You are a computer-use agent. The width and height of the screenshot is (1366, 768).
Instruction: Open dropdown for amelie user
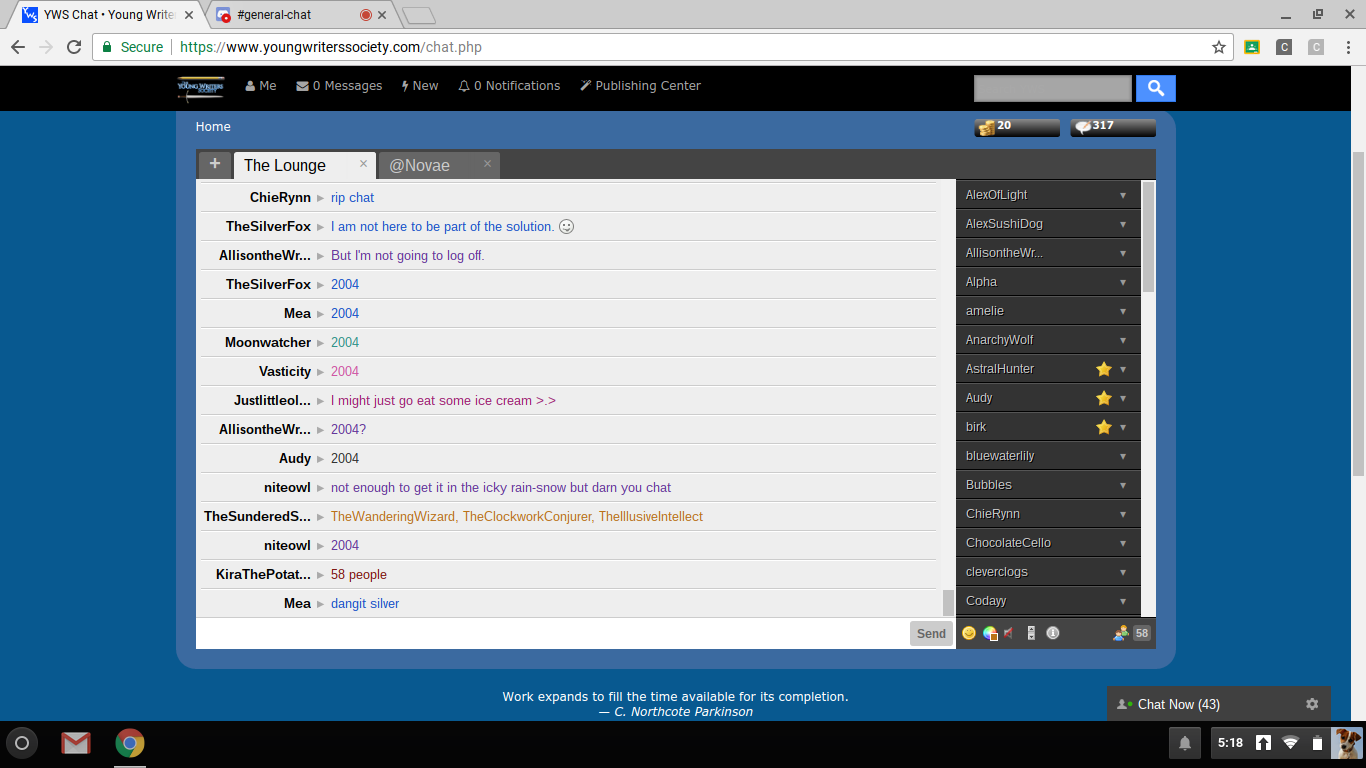point(1123,311)
